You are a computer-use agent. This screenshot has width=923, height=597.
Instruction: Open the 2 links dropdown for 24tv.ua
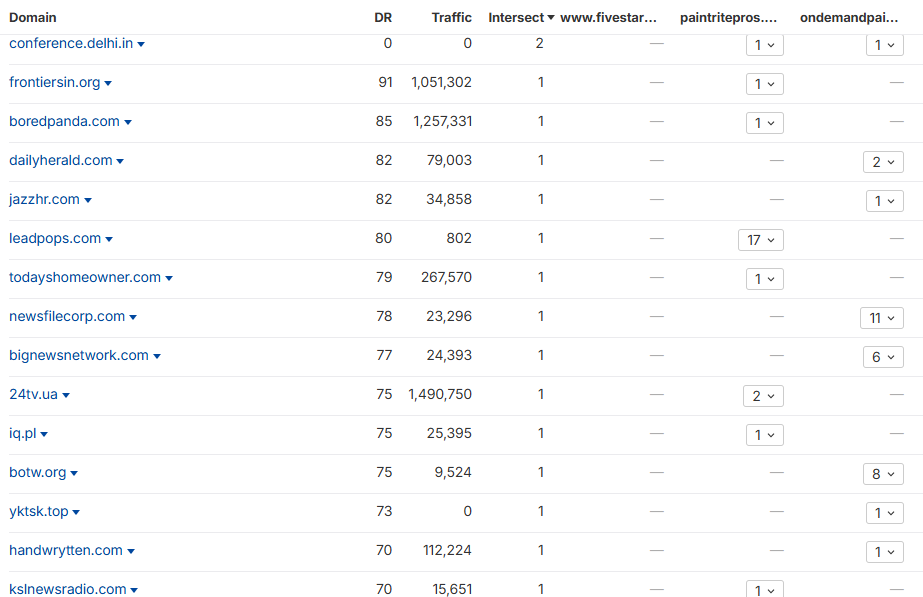763,396
